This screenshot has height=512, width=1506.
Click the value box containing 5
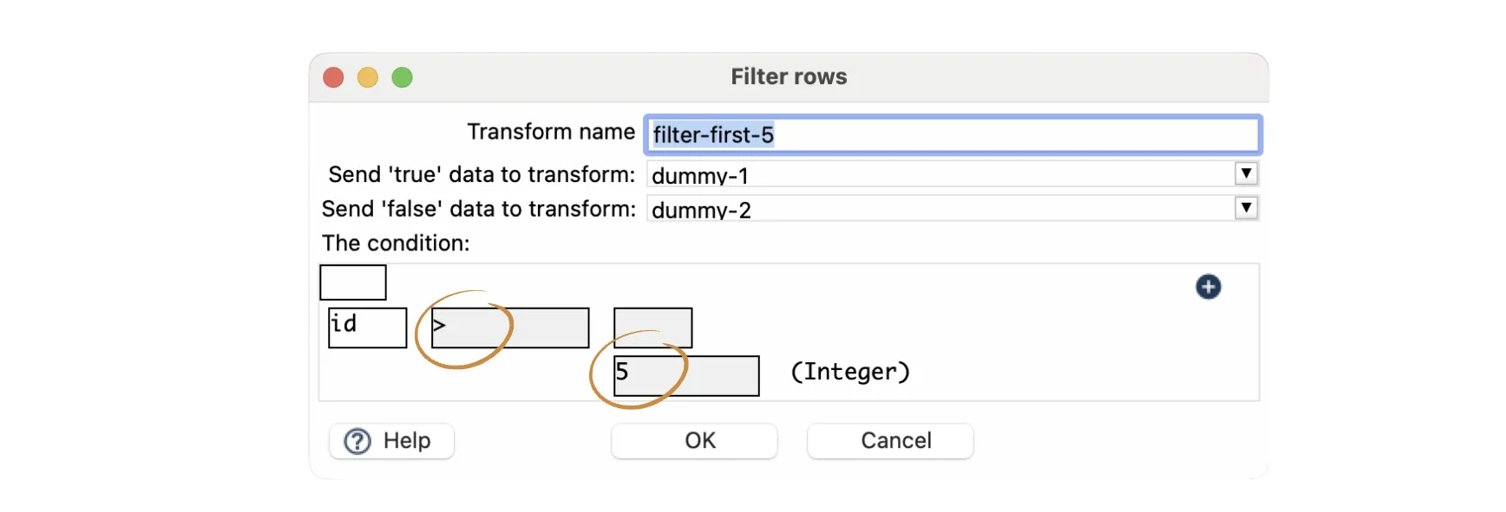pyautogui.click(x=686, y=376)
